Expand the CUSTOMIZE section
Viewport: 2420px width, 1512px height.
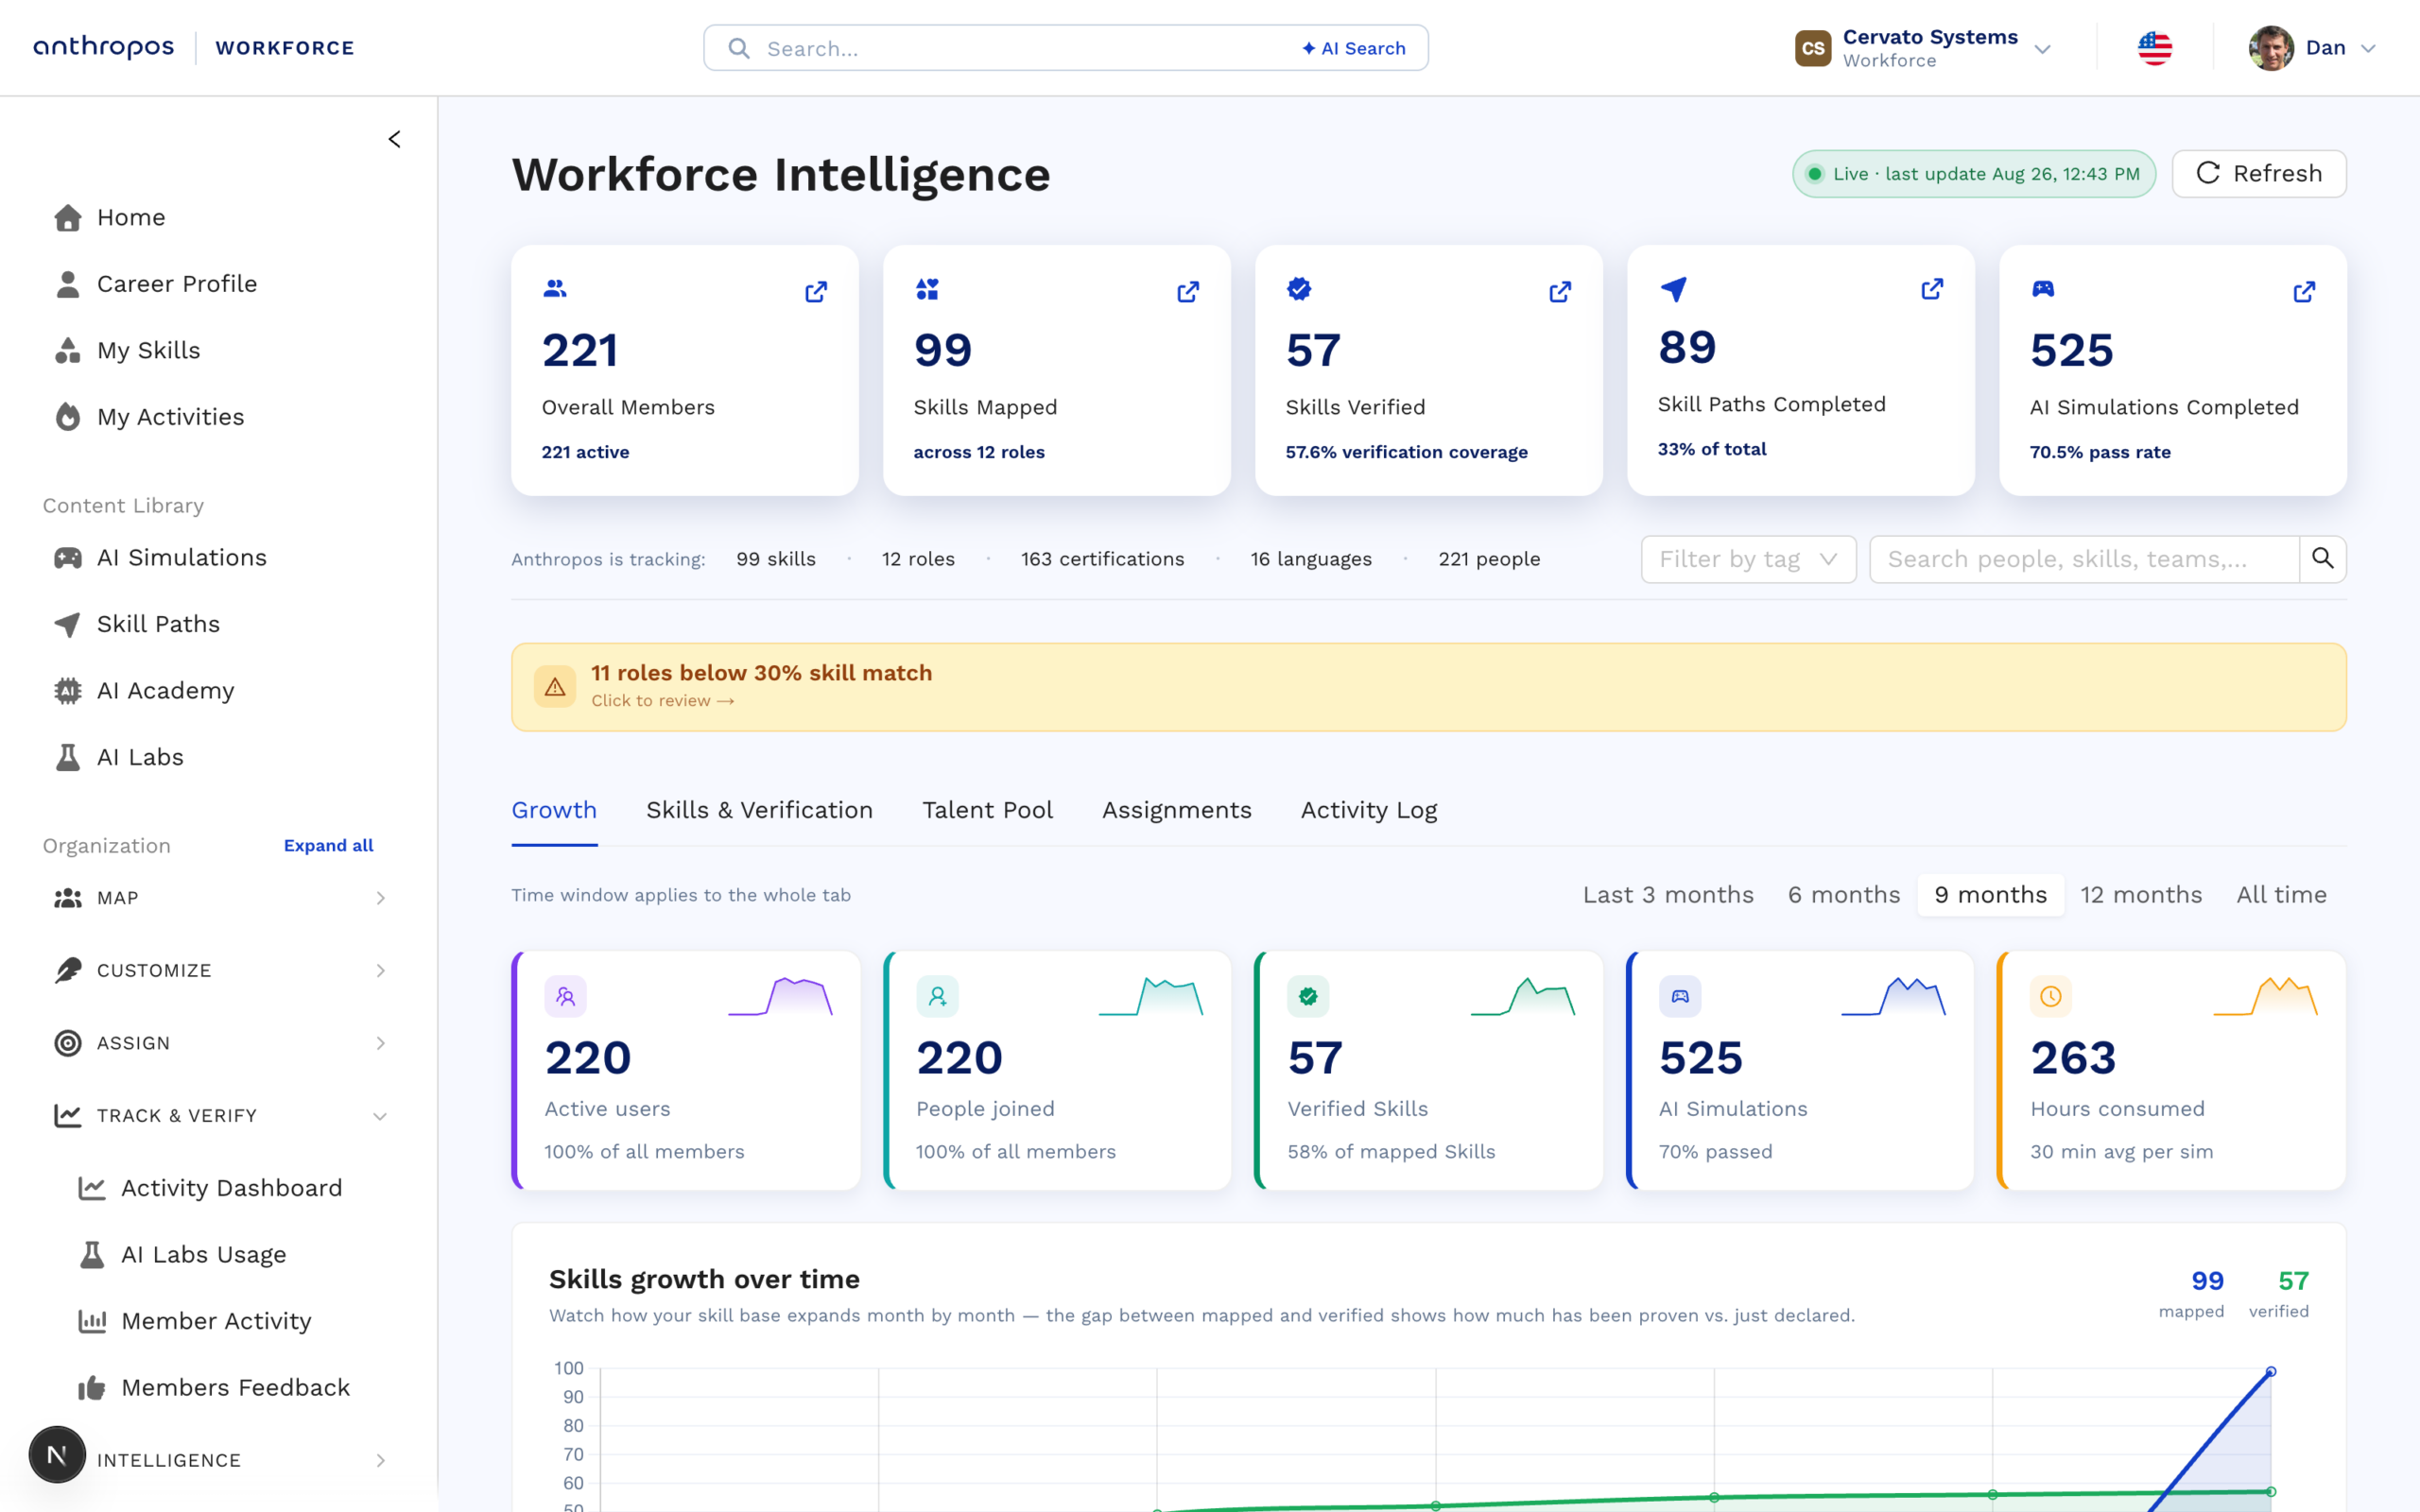pyautogui.click(x=219, y=970)
